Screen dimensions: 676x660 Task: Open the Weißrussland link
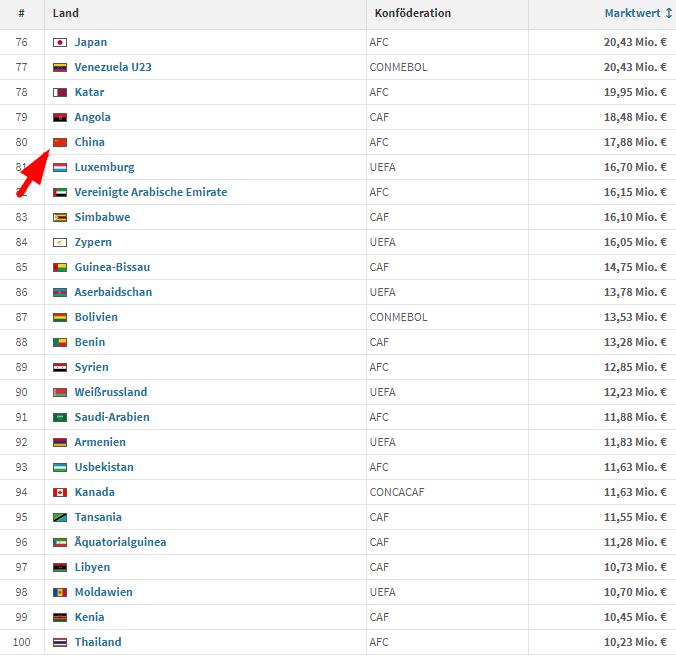[x=110, y=392]
